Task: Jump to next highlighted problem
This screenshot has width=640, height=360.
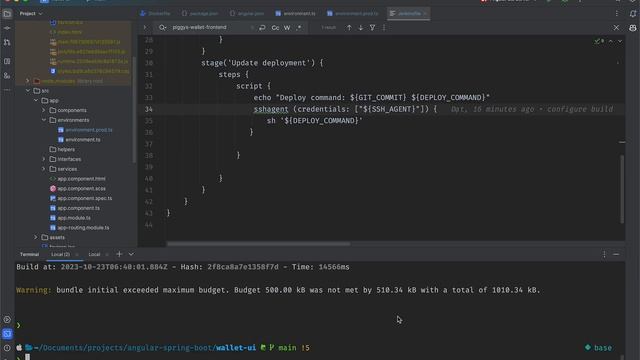Action: point(620,41)
